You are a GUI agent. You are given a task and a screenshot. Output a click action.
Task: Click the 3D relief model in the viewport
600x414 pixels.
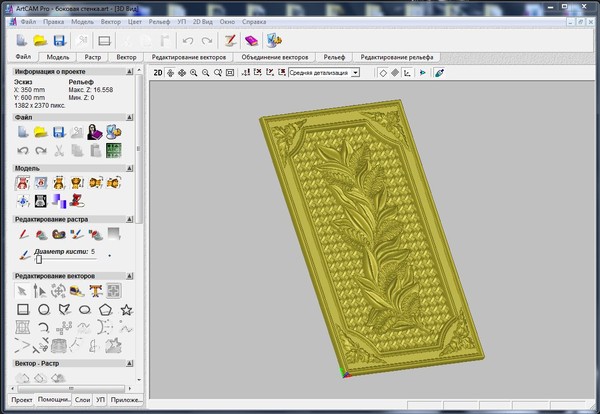pos(372,237)
